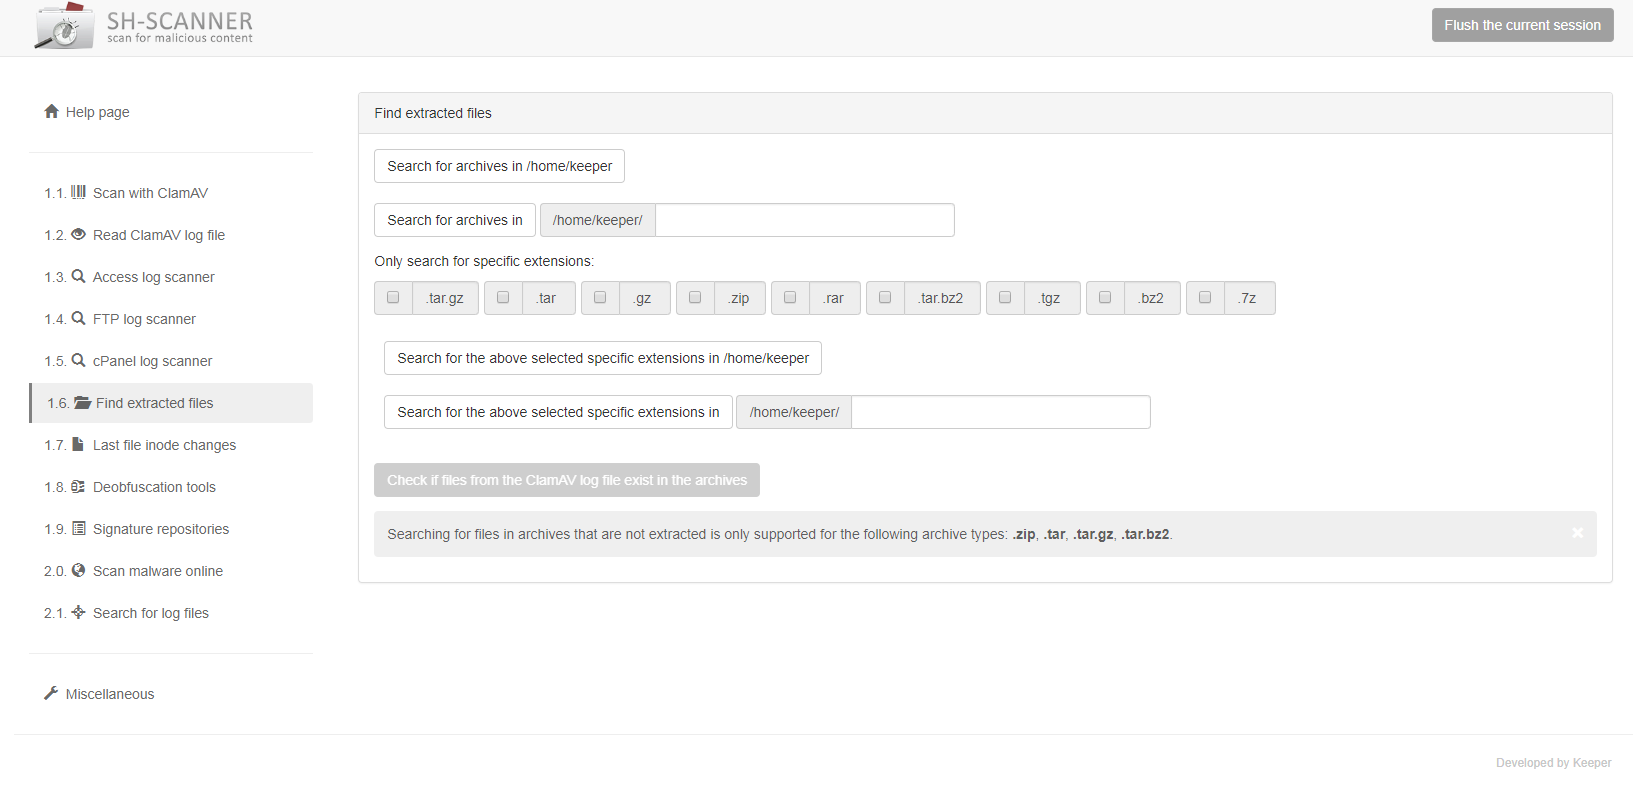This screenshot has height=787, width=1633.
Task: Tick the .tar extension checkbox
Action: (x=503, y=297)
